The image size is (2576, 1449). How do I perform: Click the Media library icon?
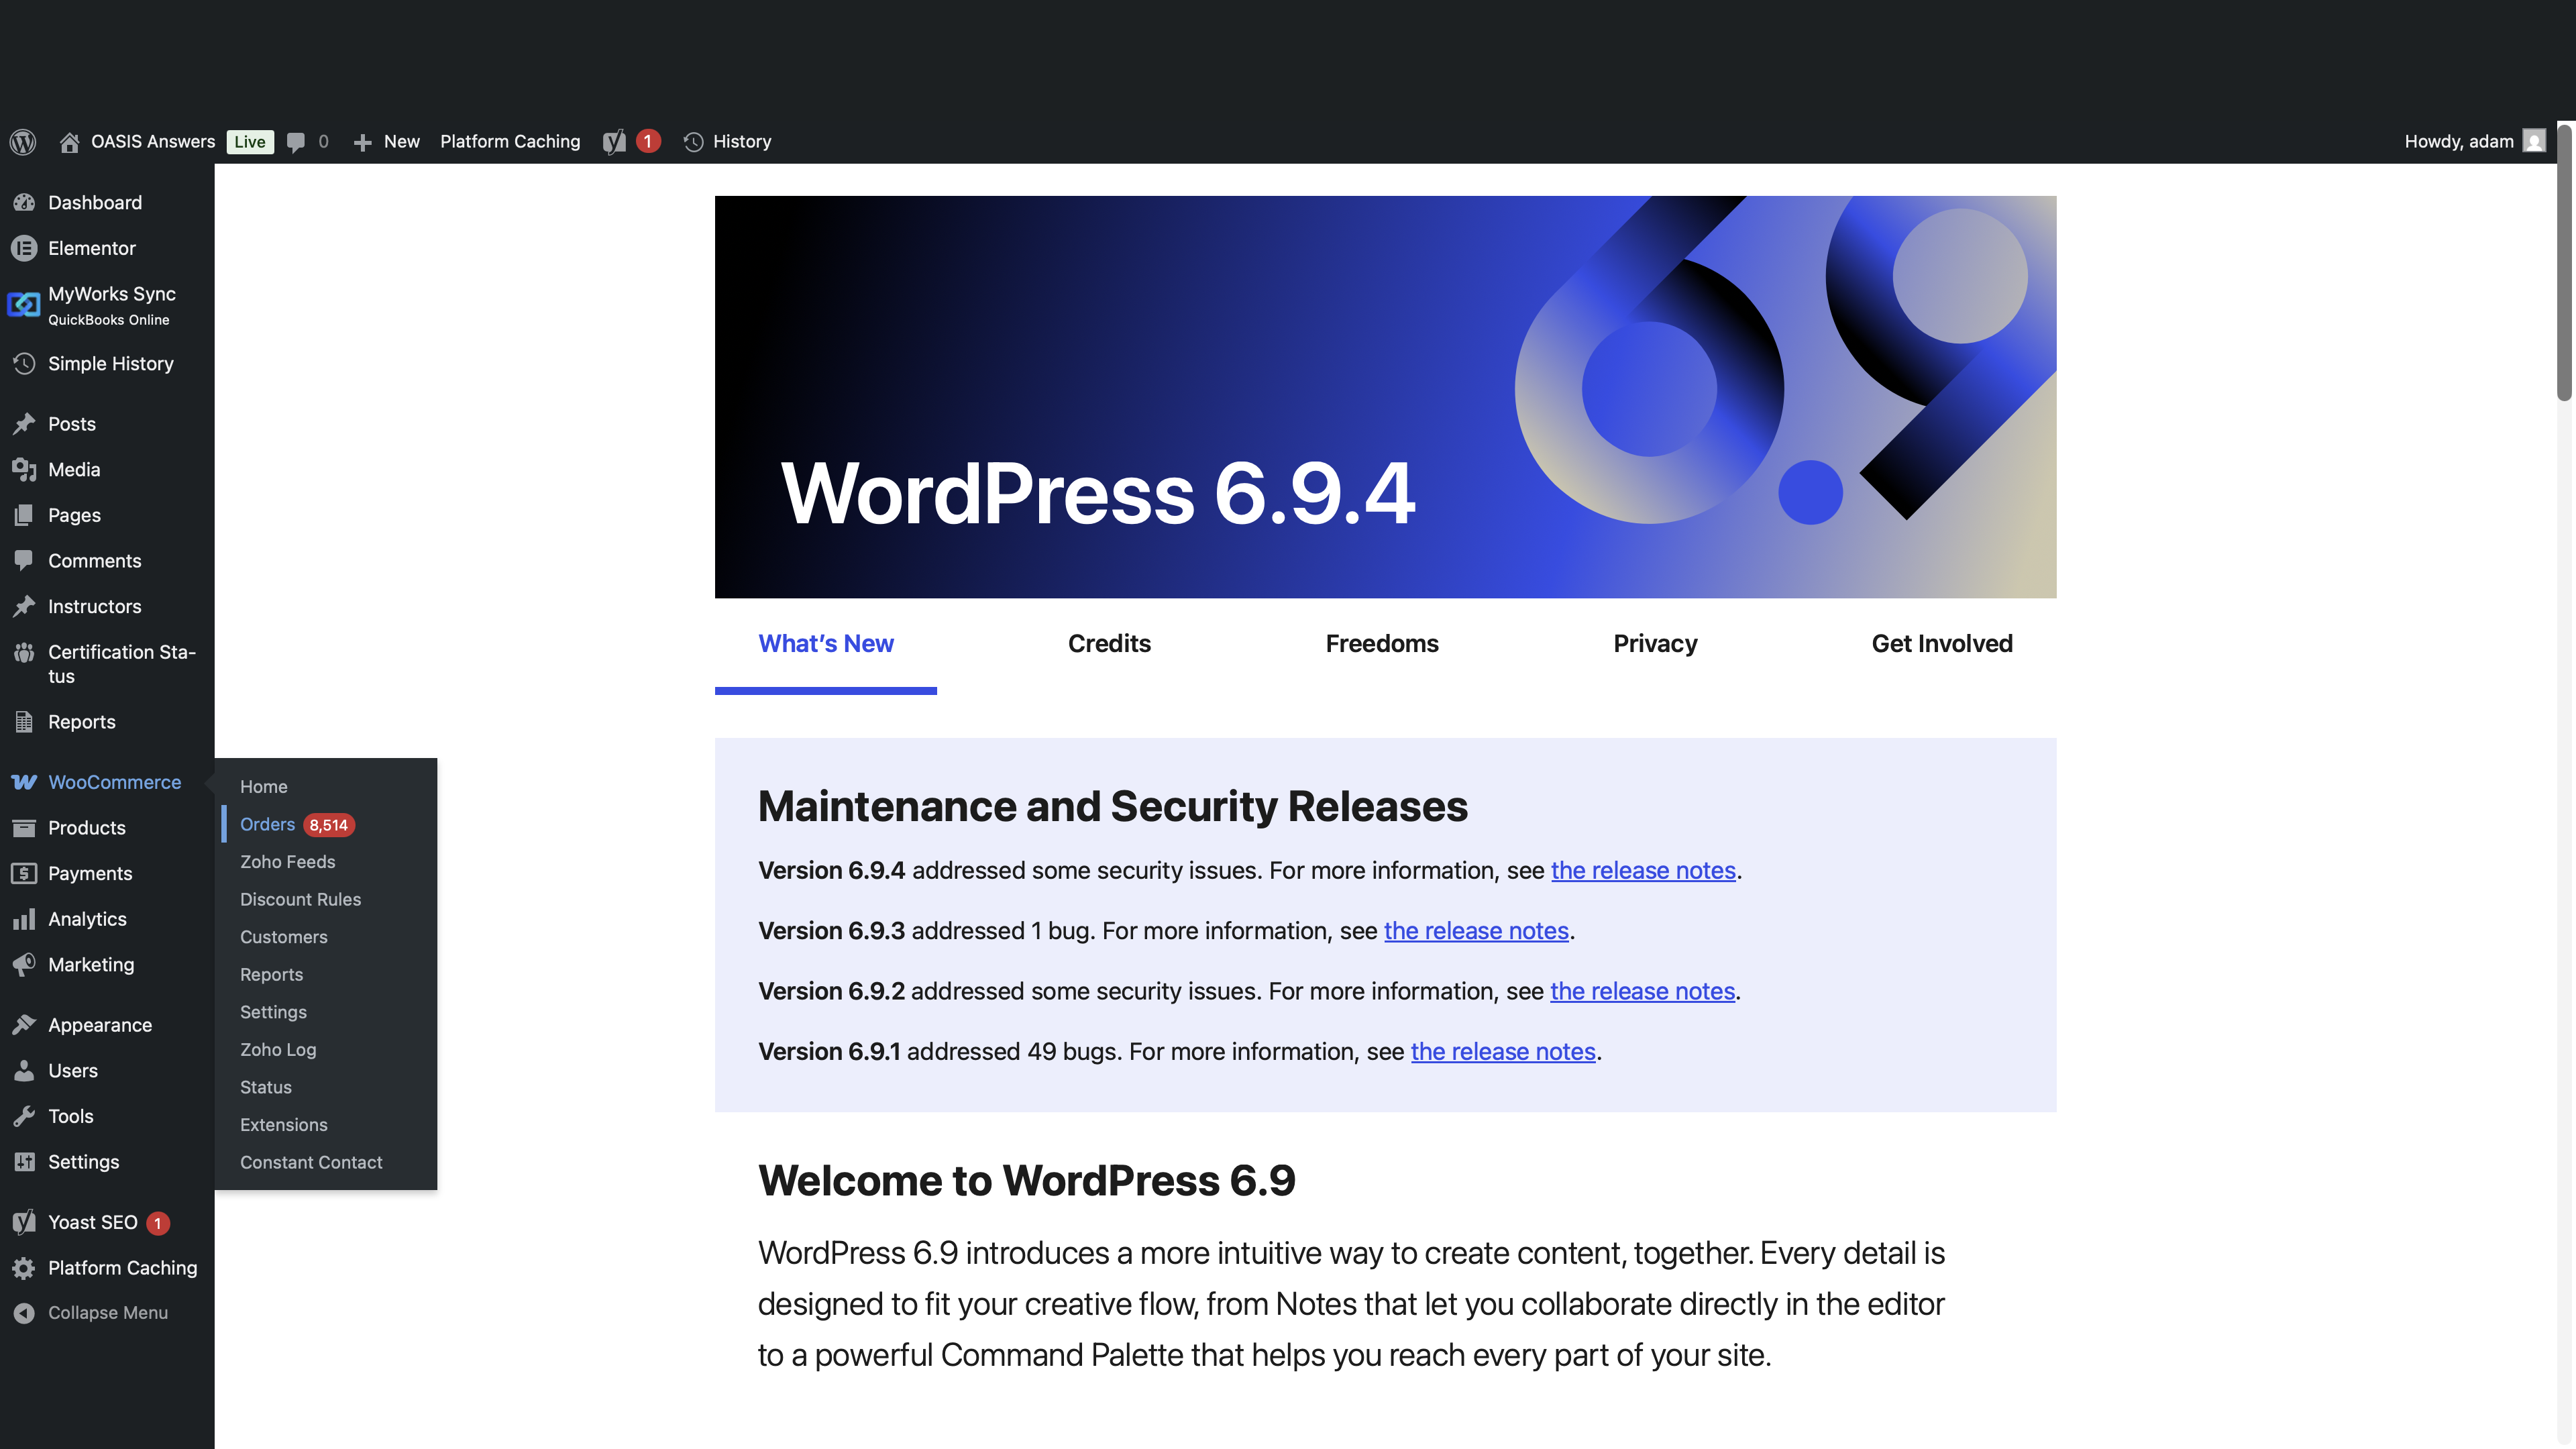pyautogui.click(x=24, y=470)
